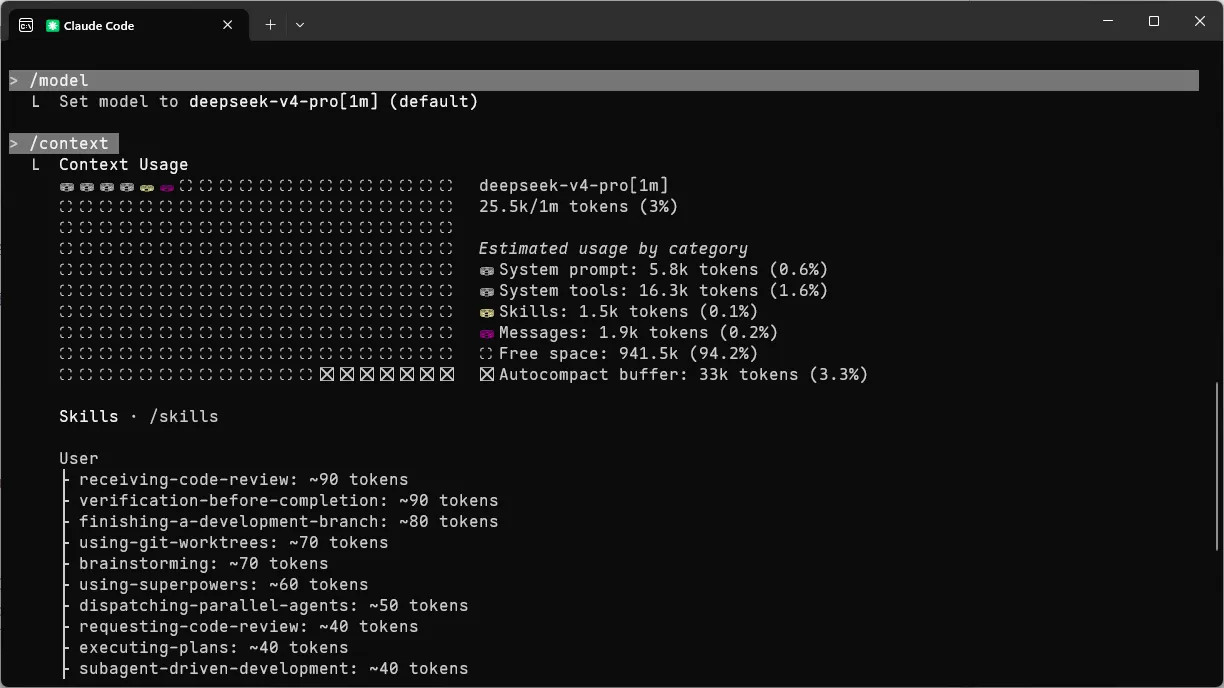Click the /context command line
1224x688 pixels.
[x=64, y=144]
